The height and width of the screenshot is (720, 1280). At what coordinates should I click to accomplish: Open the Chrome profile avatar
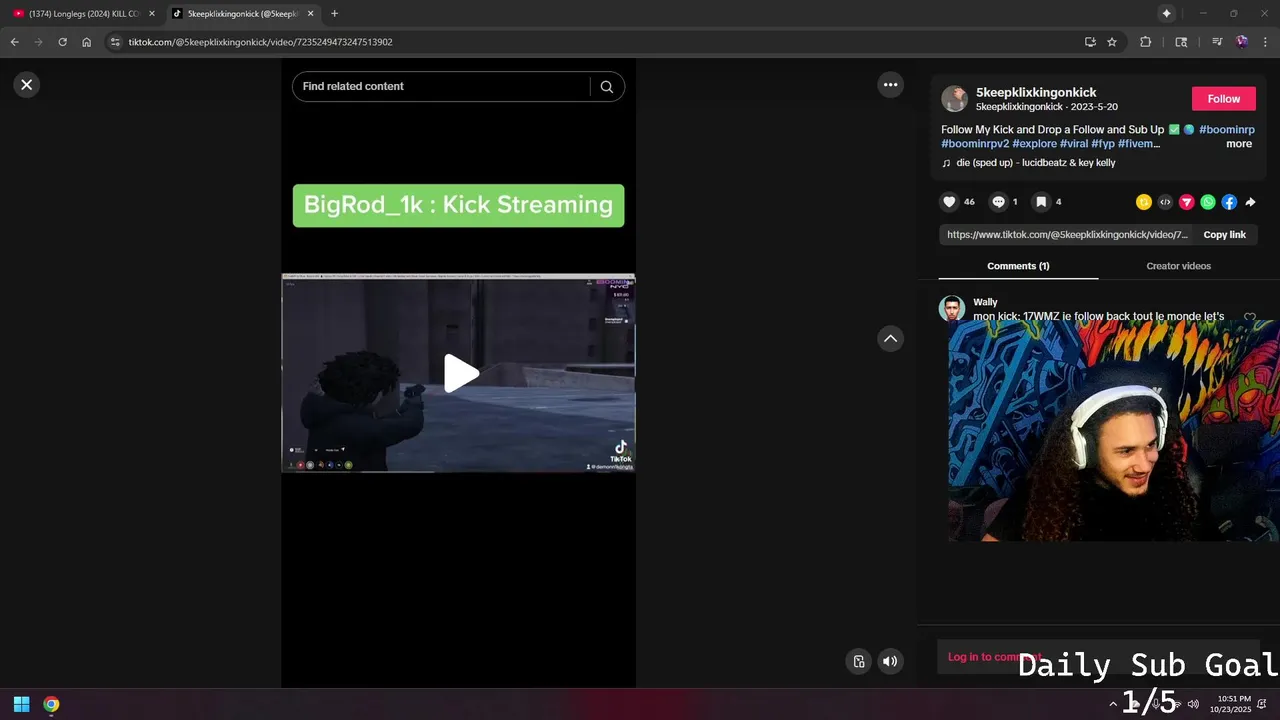click(1241, 42)
